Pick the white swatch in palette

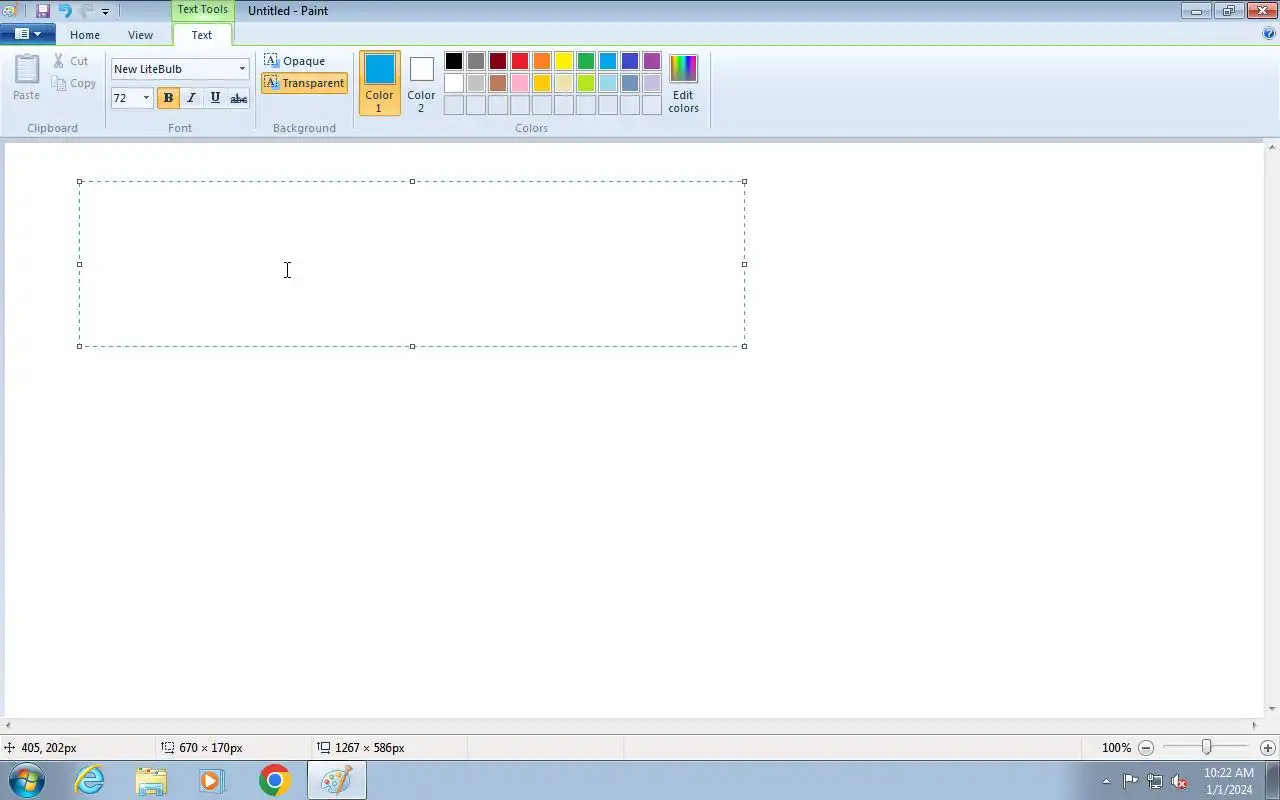coord(454,83)
